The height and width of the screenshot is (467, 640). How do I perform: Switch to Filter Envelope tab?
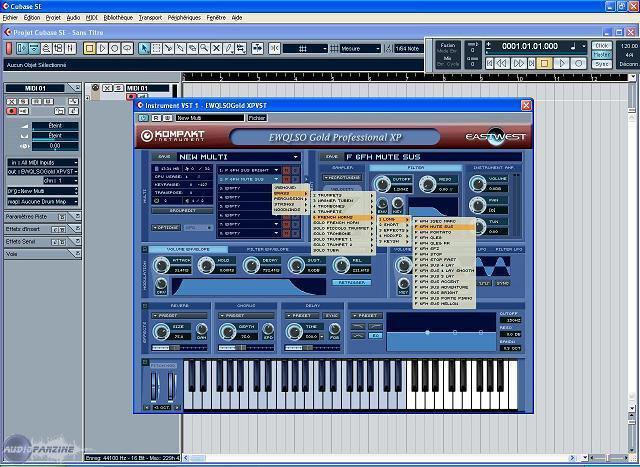[x=267, y=249]
